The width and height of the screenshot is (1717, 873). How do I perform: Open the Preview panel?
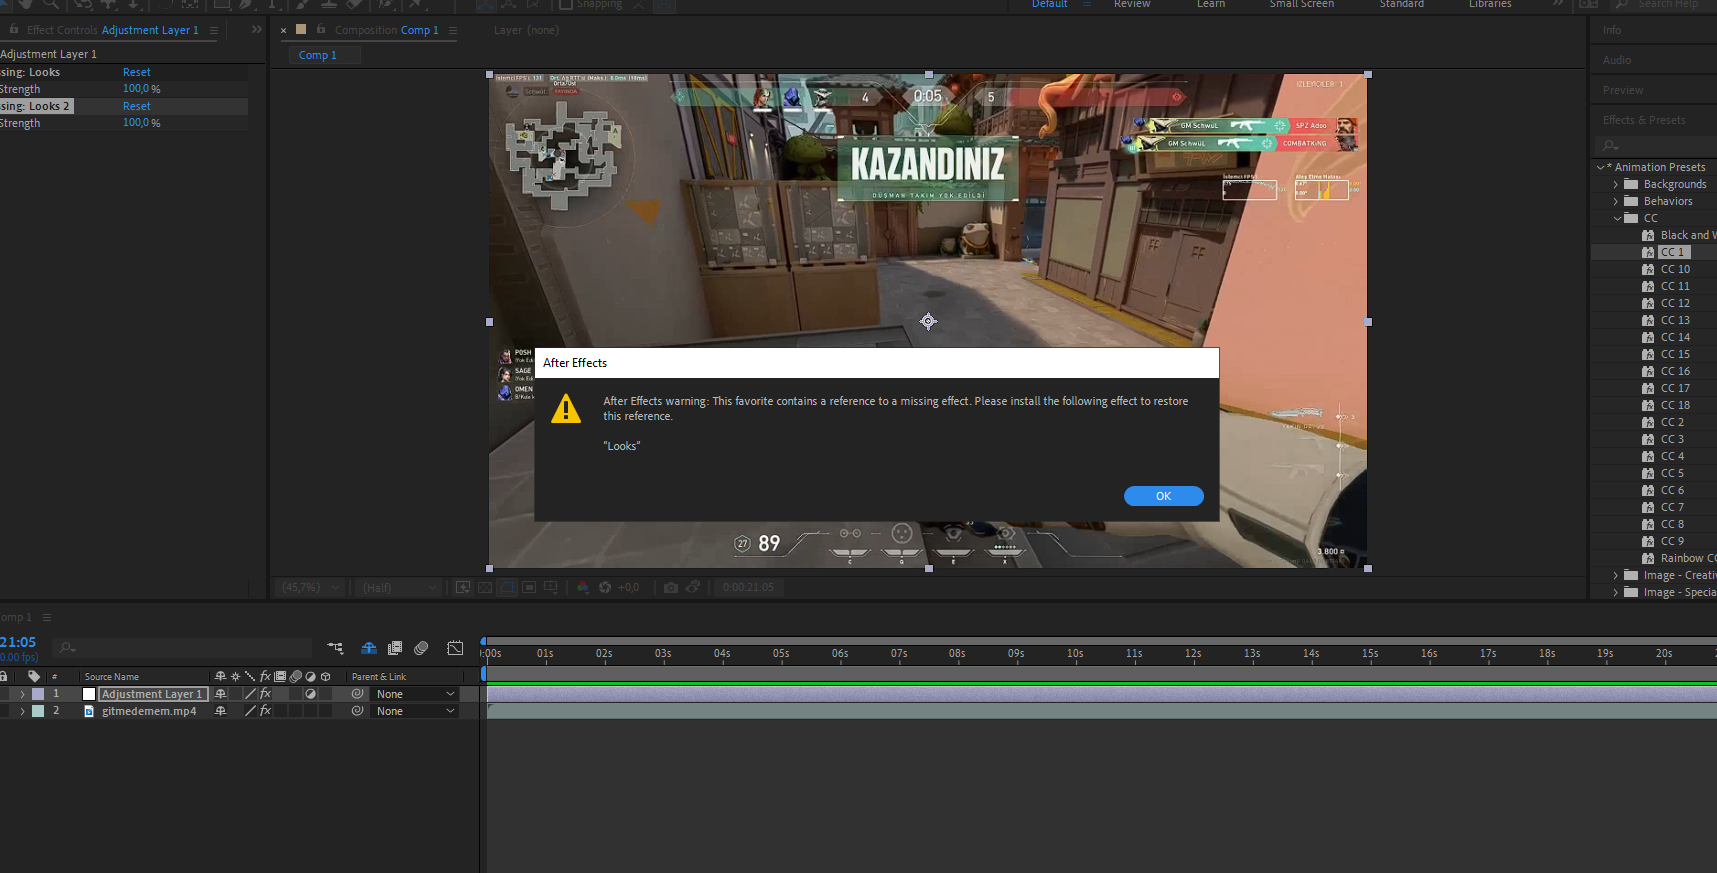pos(1623,90)
